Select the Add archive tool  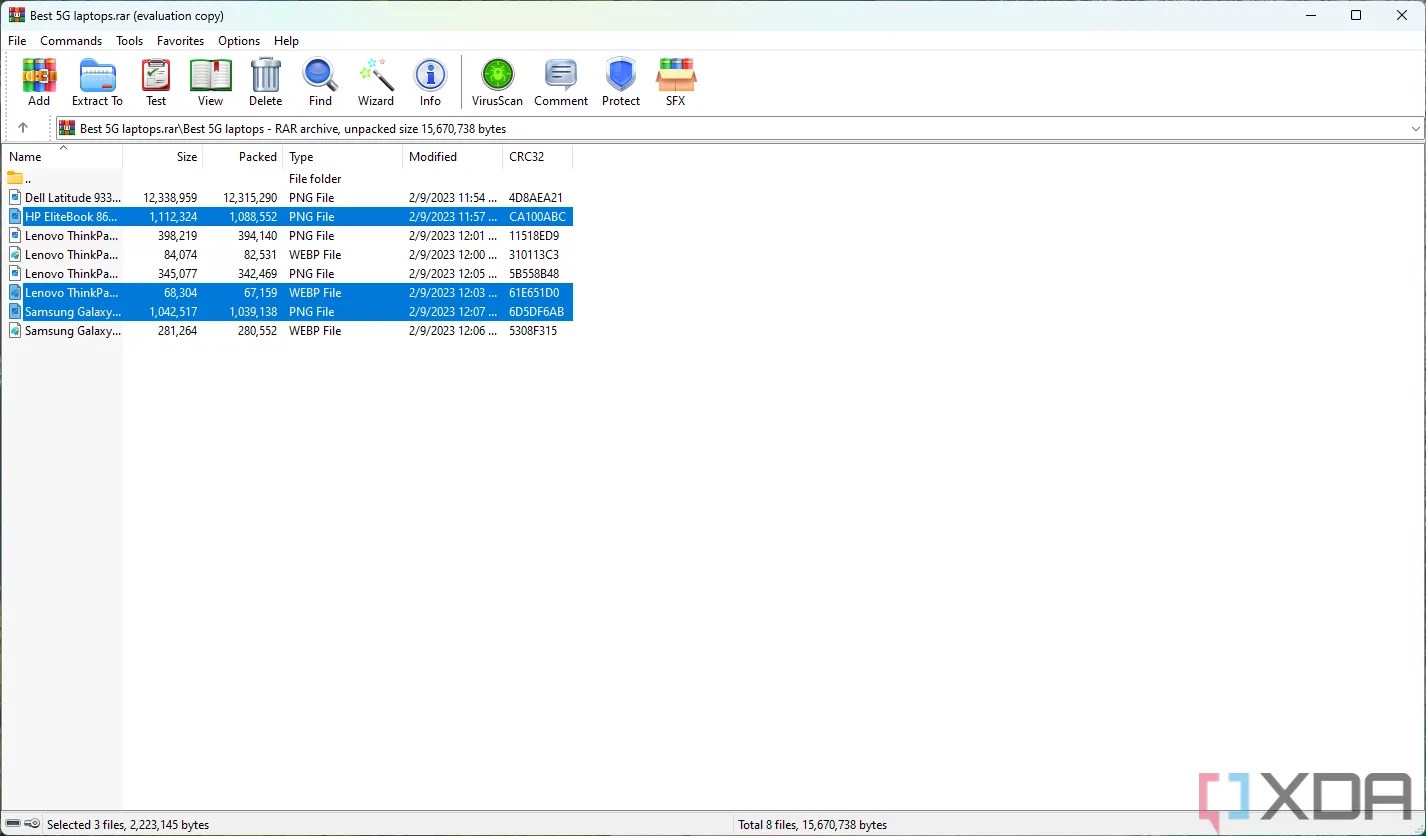click(x=39, y=81)
